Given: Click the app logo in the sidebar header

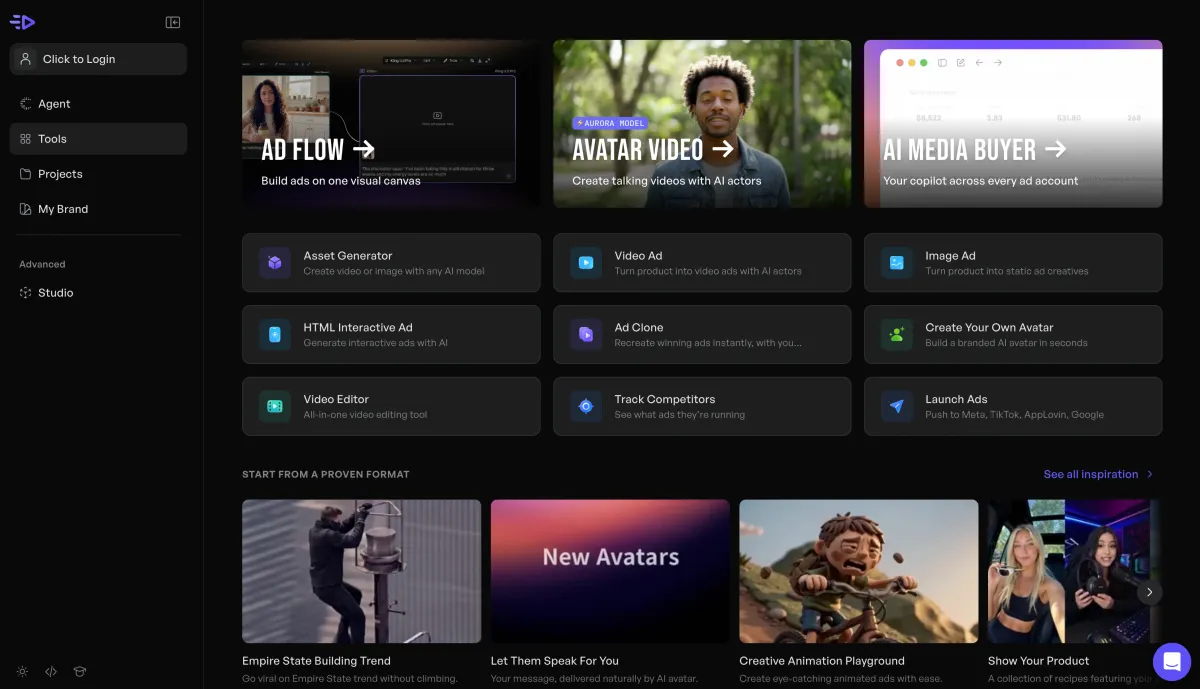Looking at the screenshot, I should point(22,22).
